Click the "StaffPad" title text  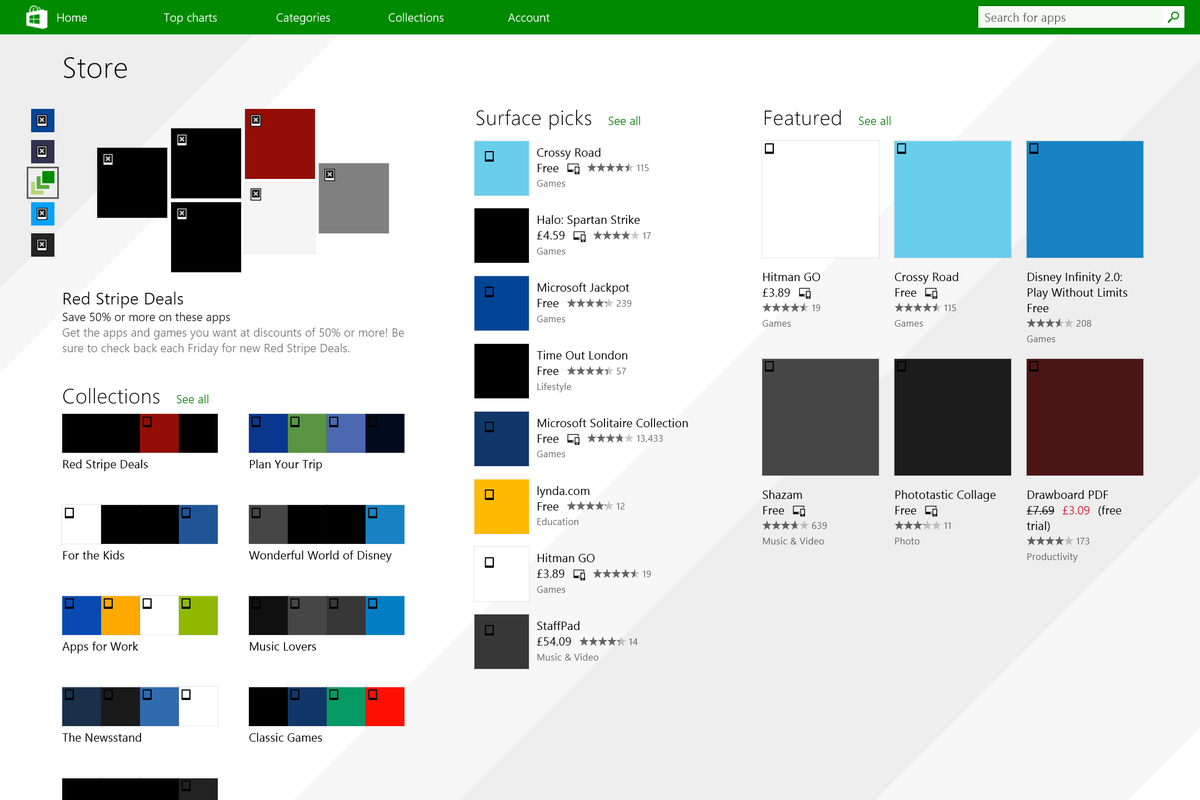(558, 626)
